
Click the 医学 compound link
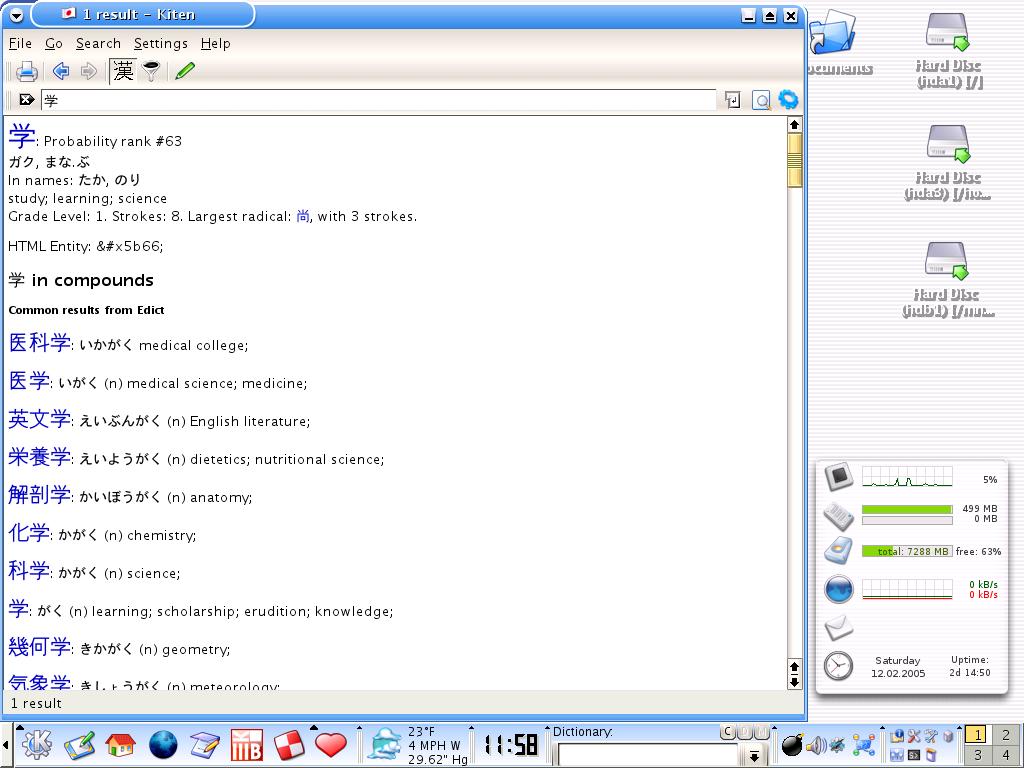(29, 381)
